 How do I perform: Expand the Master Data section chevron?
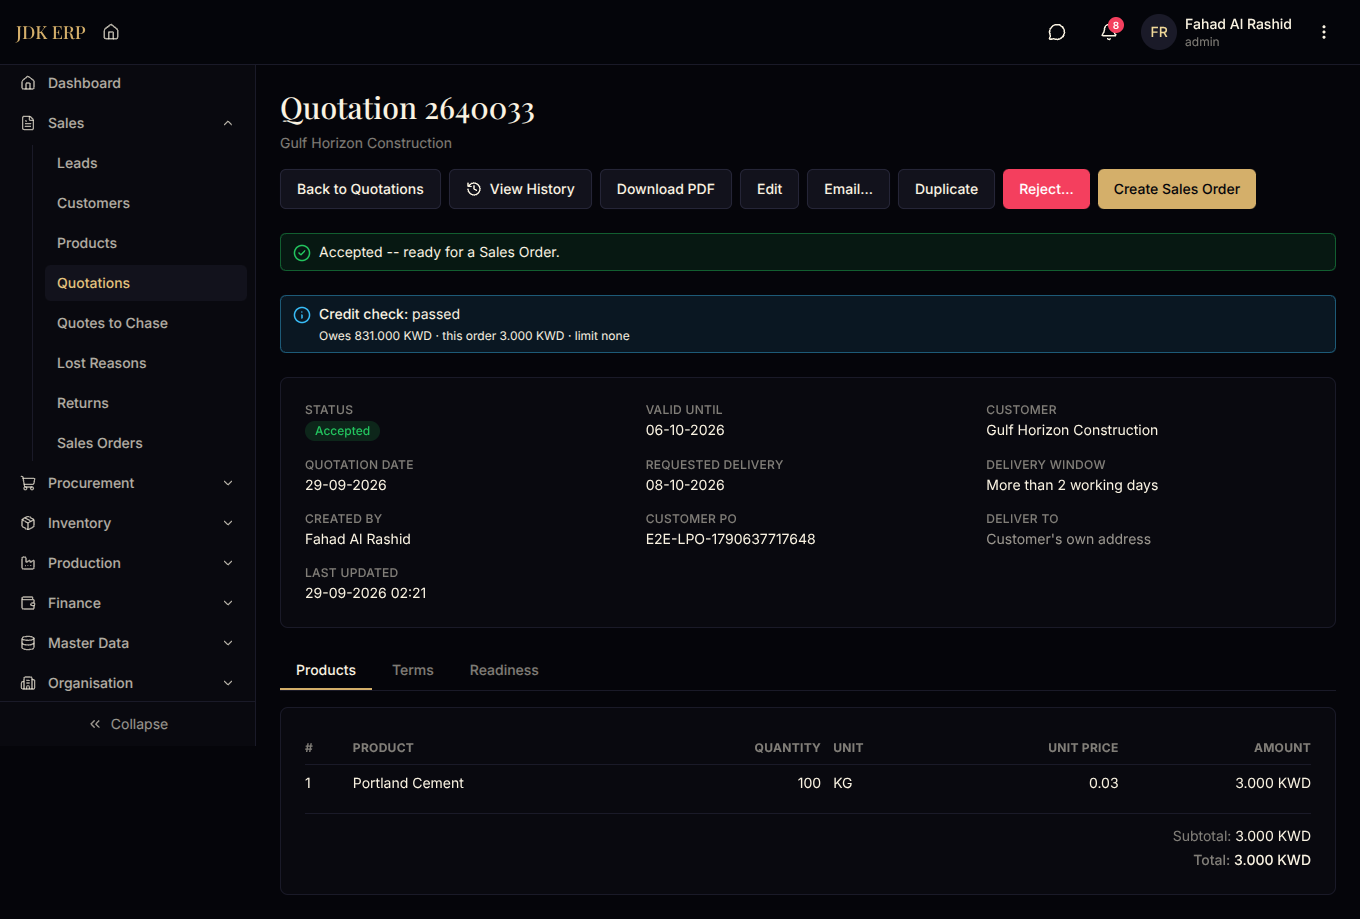[x=228, y=643]
